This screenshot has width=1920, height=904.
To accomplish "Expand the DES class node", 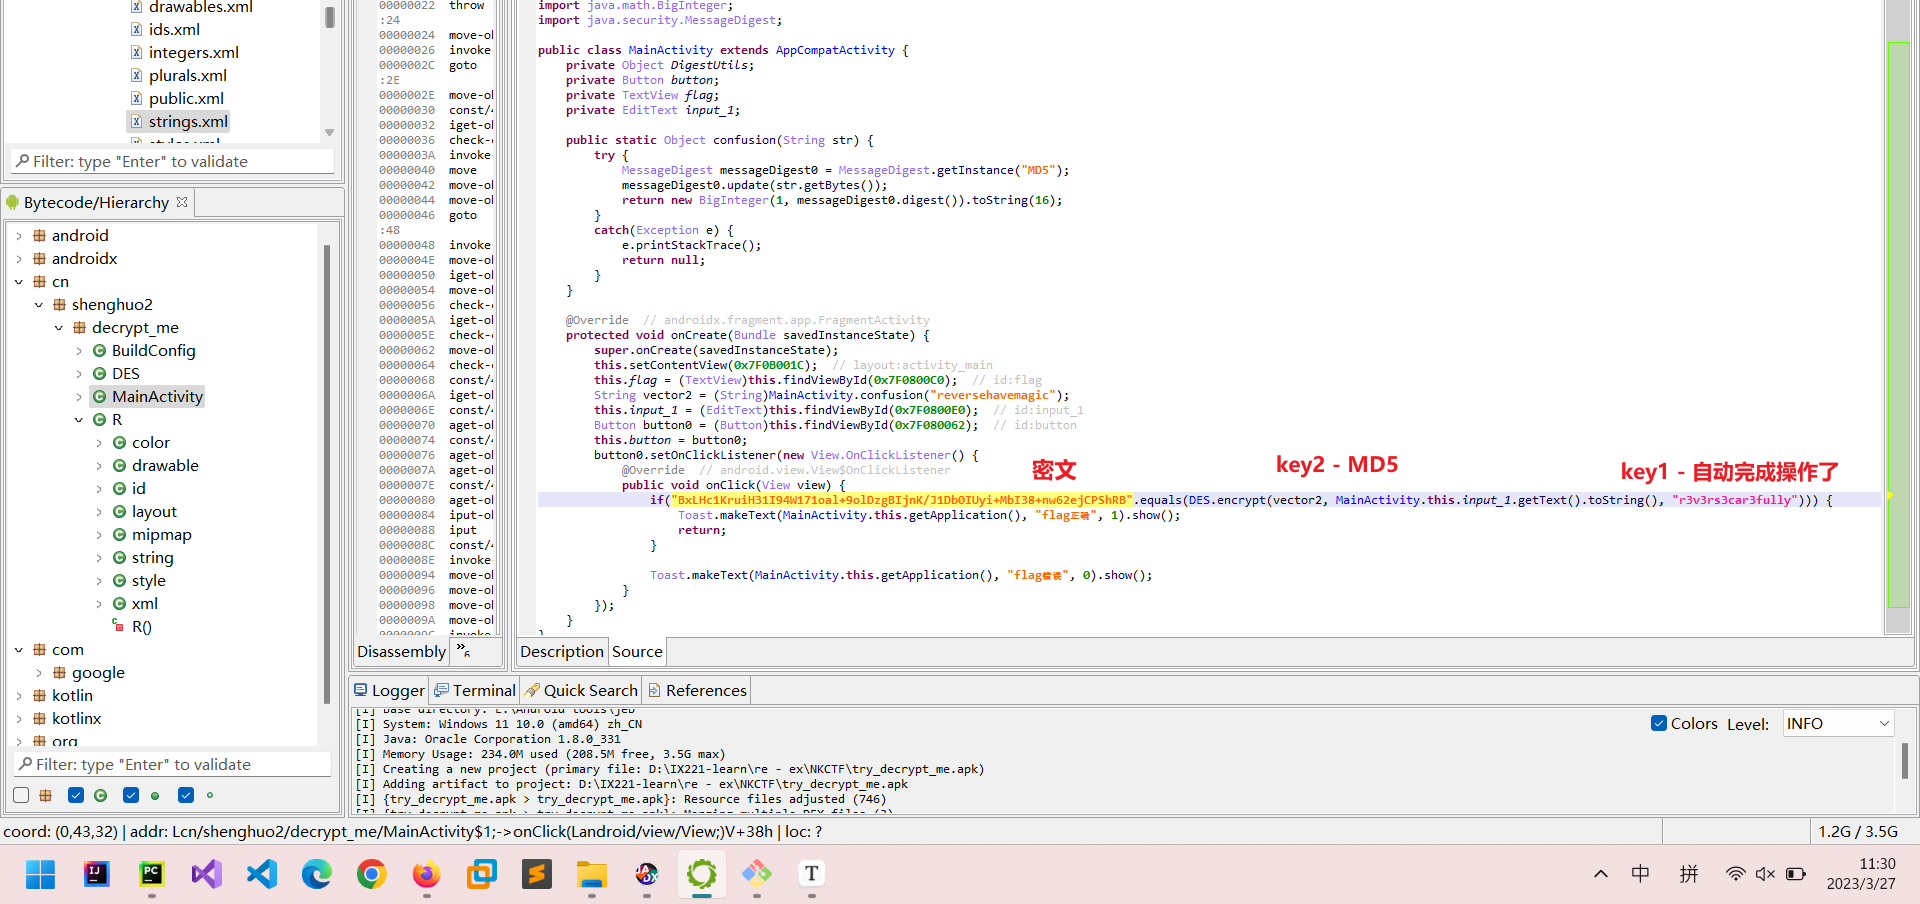I will [79, 374].
